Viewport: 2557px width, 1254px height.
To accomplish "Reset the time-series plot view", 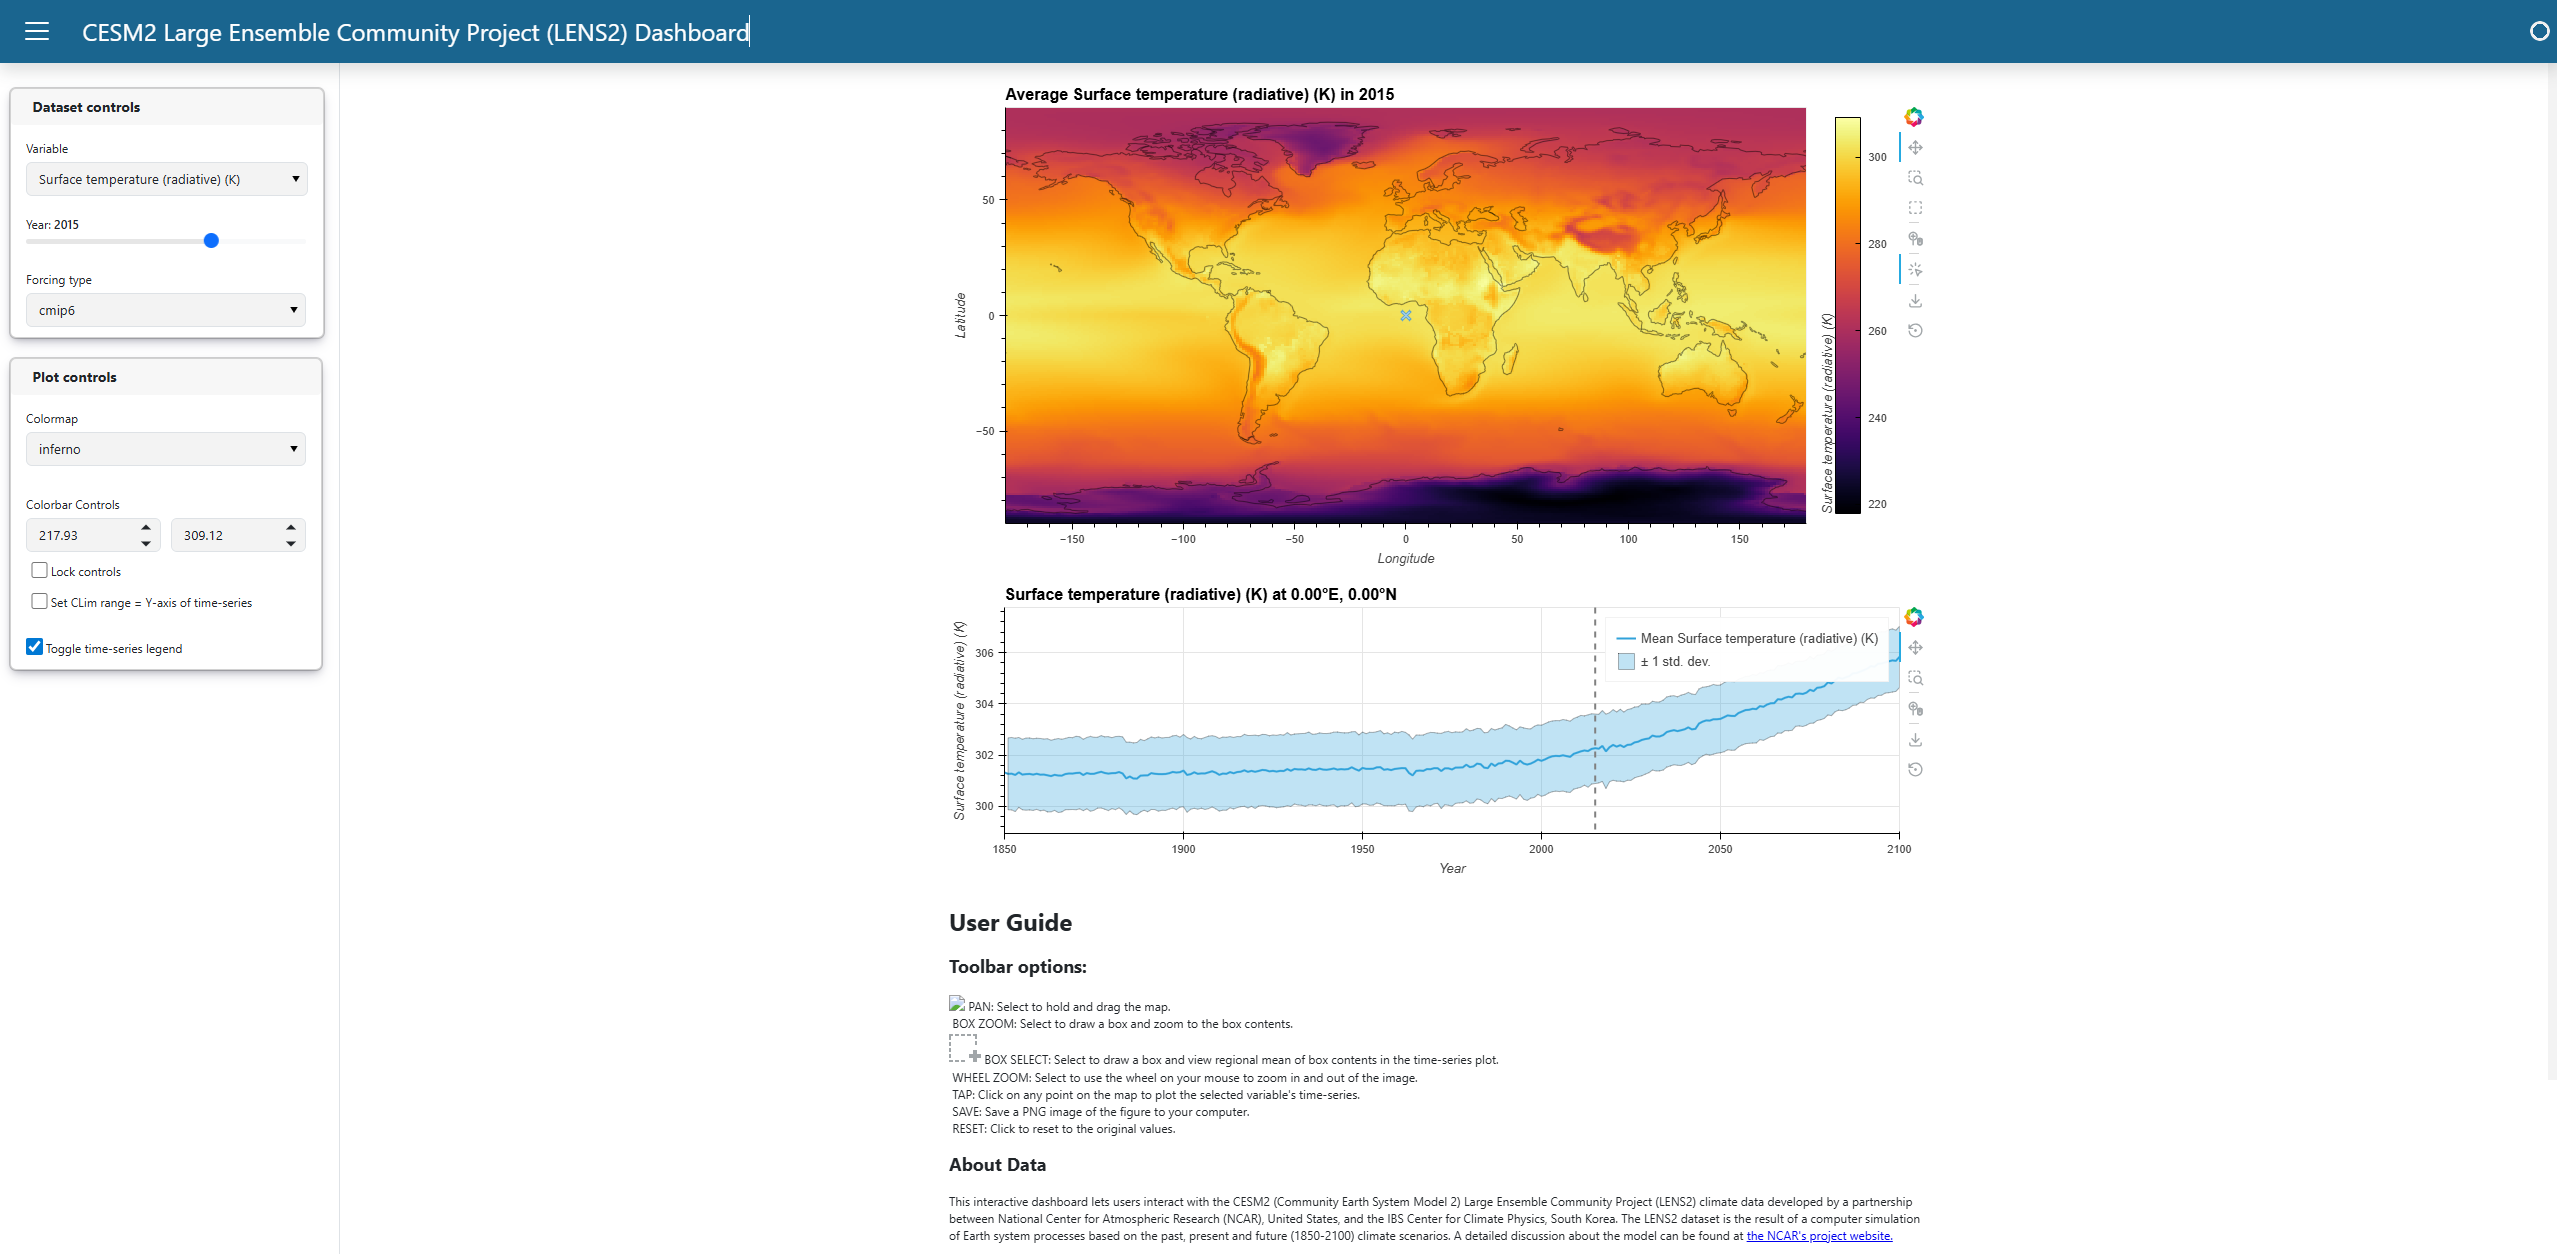I will [x=1916, y=768].
